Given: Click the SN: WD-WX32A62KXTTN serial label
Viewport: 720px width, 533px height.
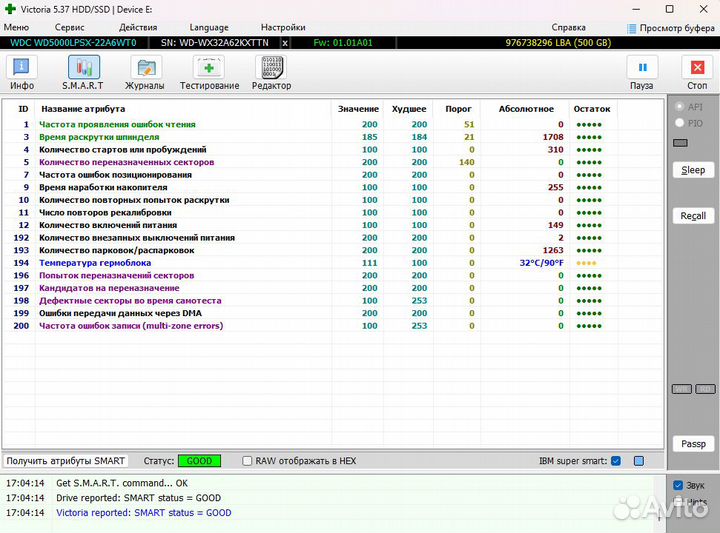Looking at the screenshot, I should pos(214,43).
